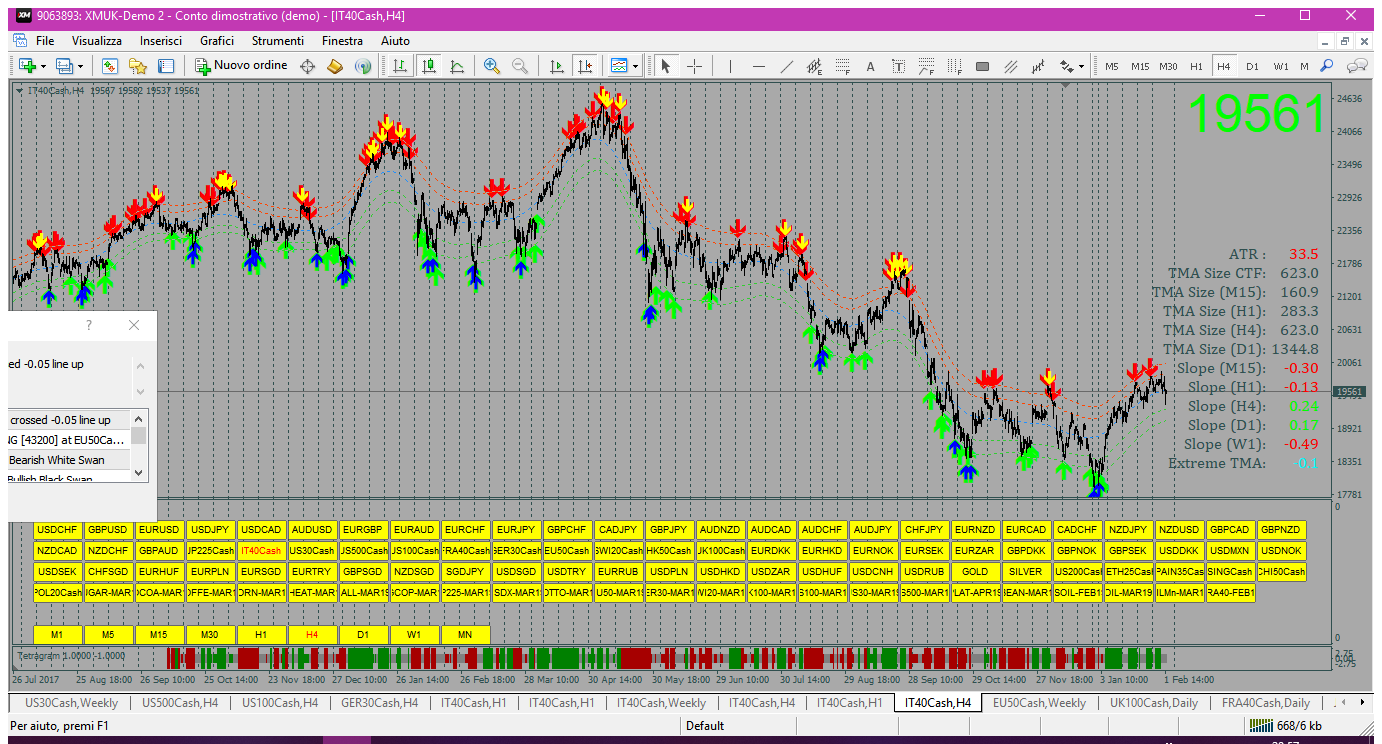
Task: Open a new chart window from the toolbar
Action: [26, 66]
